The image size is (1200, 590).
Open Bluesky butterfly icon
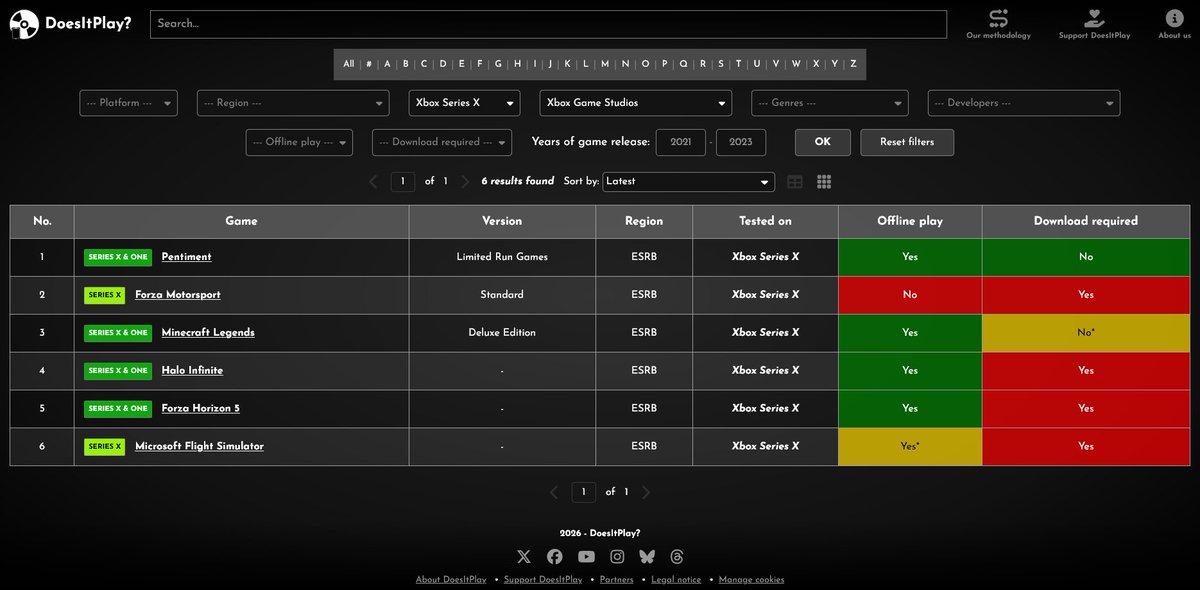click(x=647, y=557)
